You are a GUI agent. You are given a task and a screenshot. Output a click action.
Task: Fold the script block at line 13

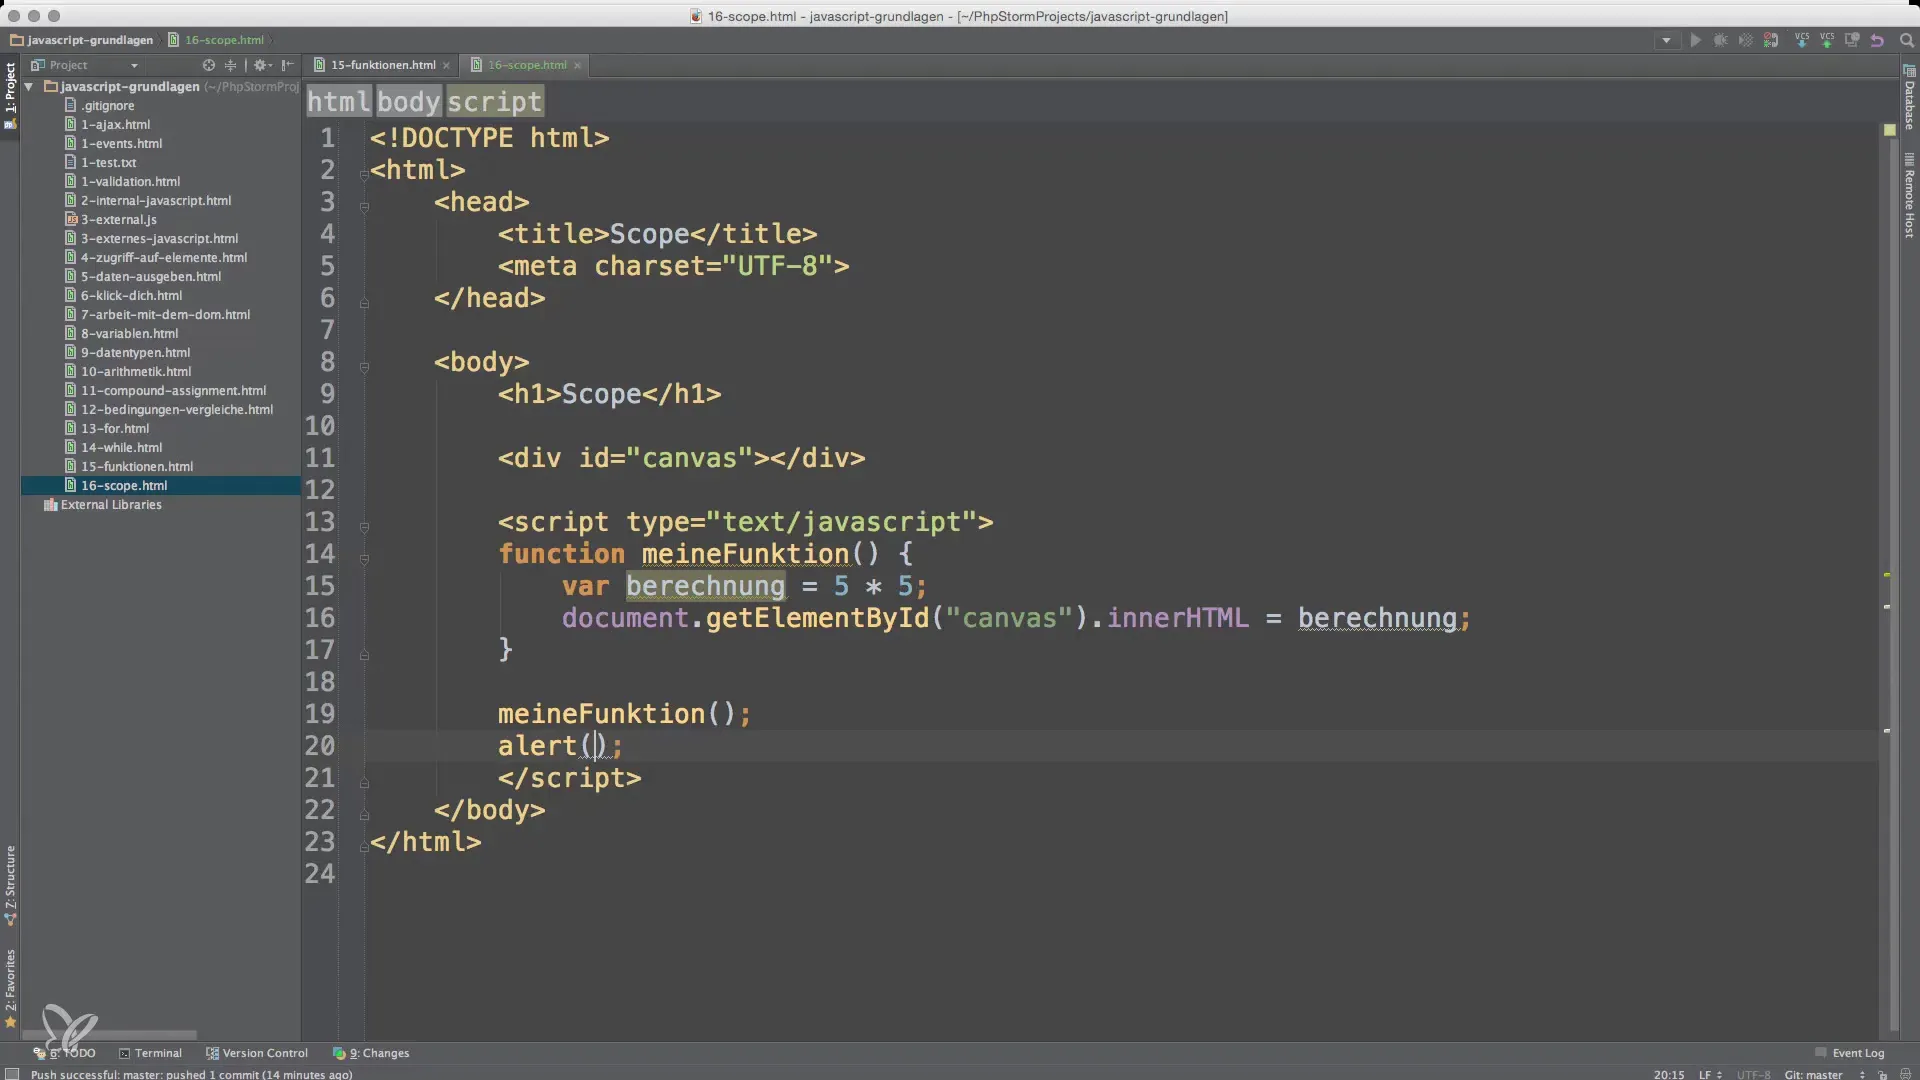point(364,527)
